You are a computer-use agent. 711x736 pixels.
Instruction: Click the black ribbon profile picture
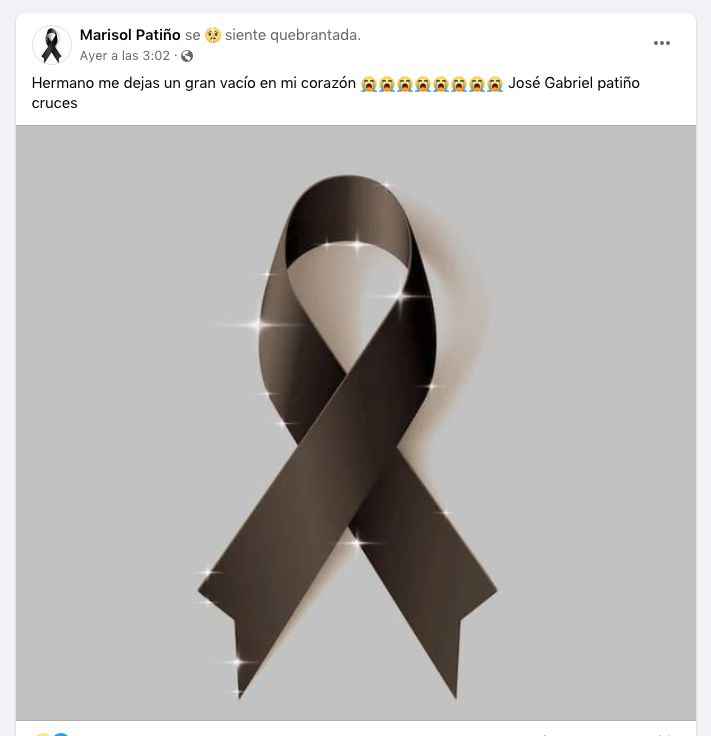[x=52, y=45]
